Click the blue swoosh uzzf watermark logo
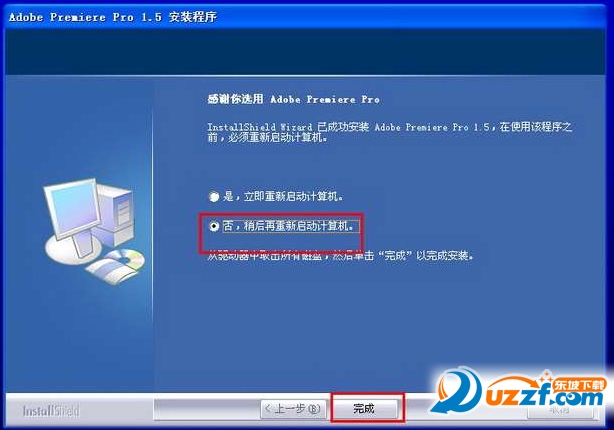The image size is (614, 430). pos(457,390)
